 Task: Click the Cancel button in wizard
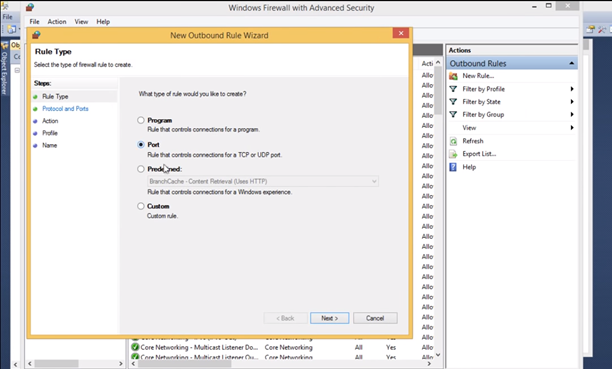pos(375,318)
